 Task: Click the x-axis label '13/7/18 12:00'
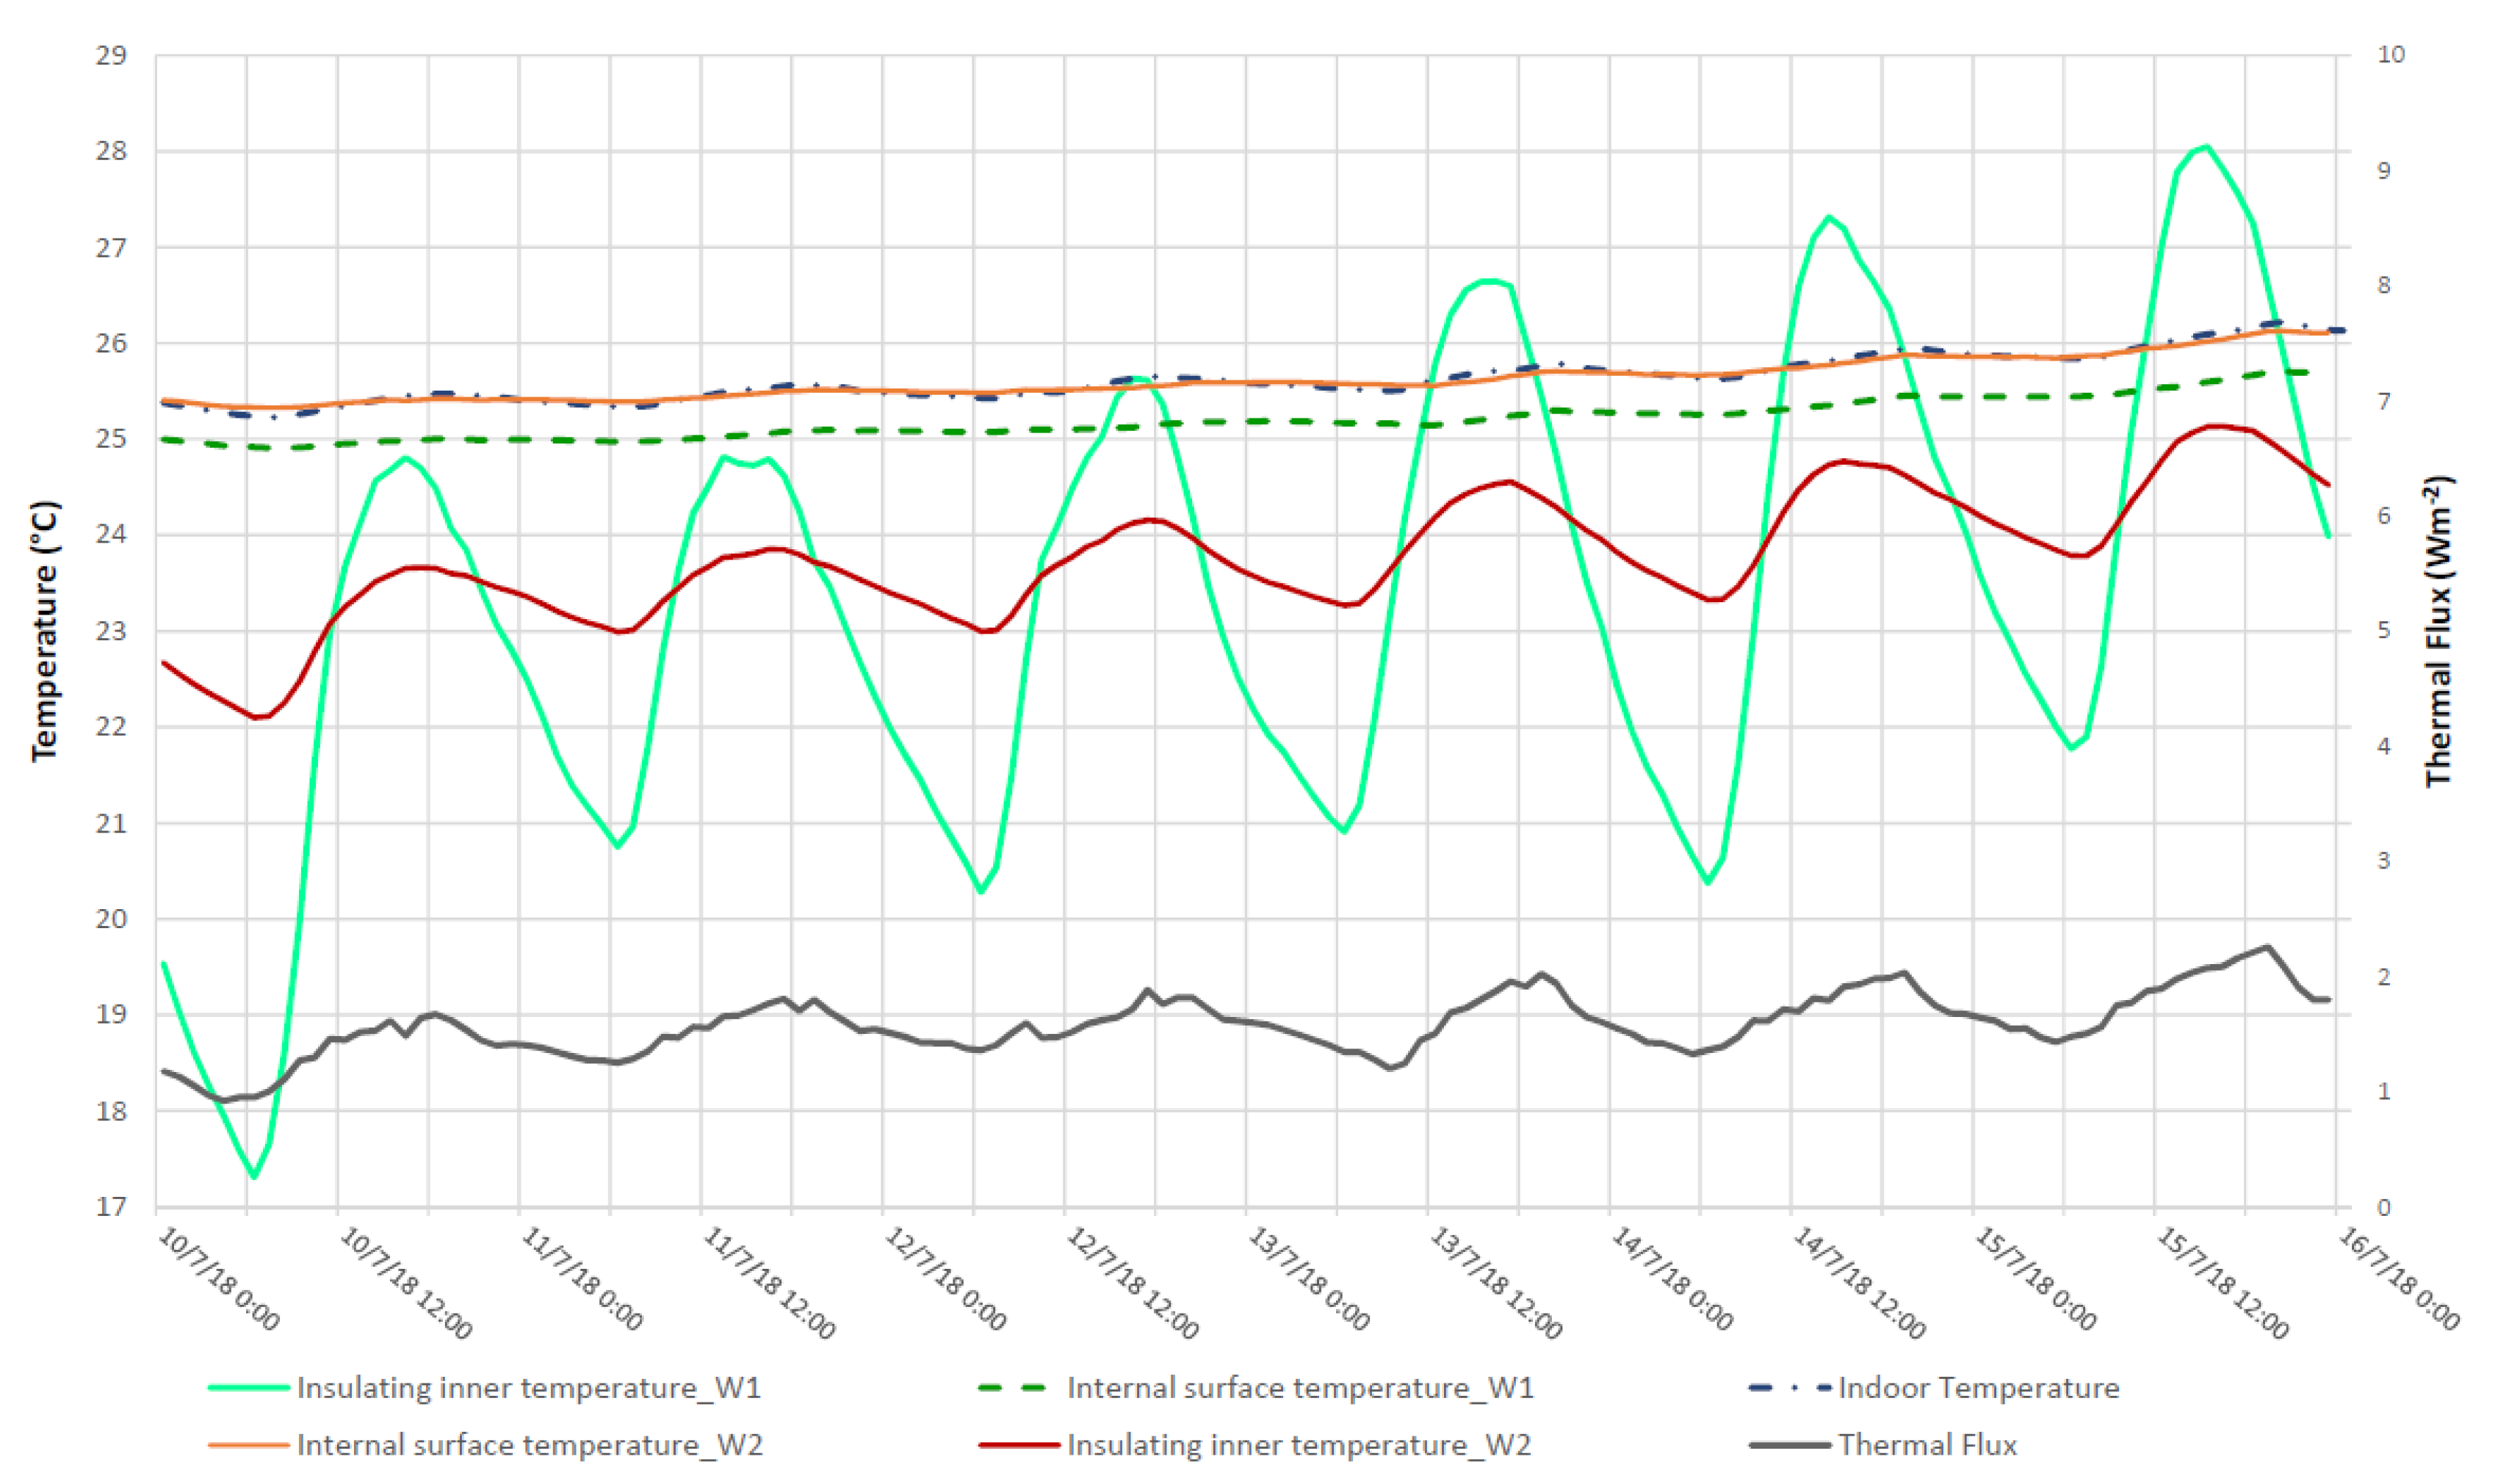1495,1283
